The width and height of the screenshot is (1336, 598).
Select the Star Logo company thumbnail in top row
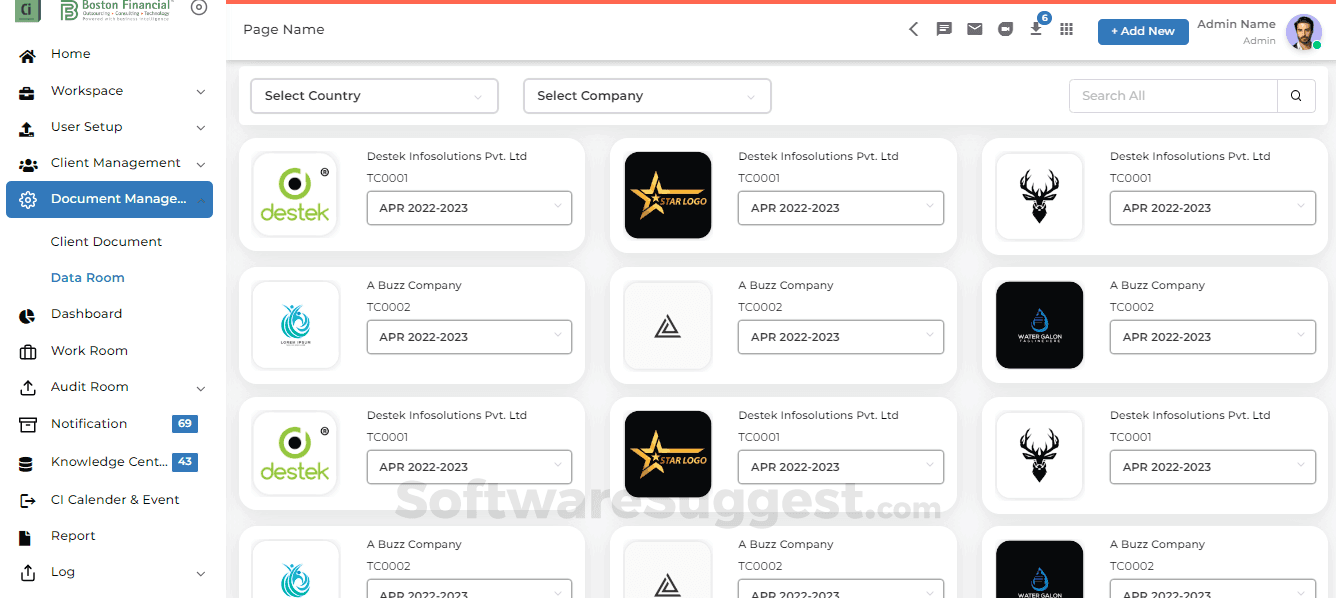(x=667, y=195)
